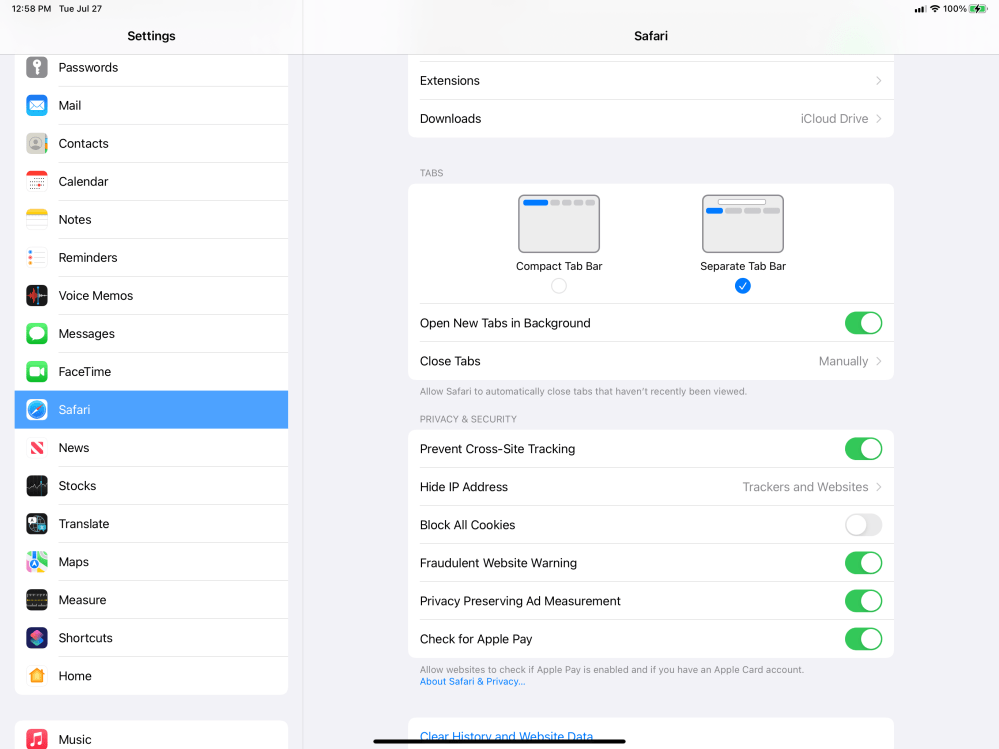This screenshot has width=999, height=749.
Task: Open About Safari & Privacy link
Action: [472, 682]
